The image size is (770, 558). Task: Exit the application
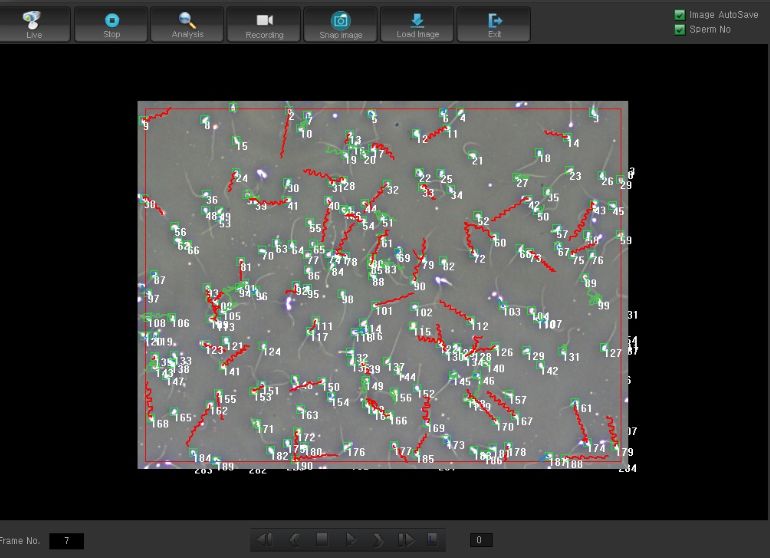[x=494, y=24]
